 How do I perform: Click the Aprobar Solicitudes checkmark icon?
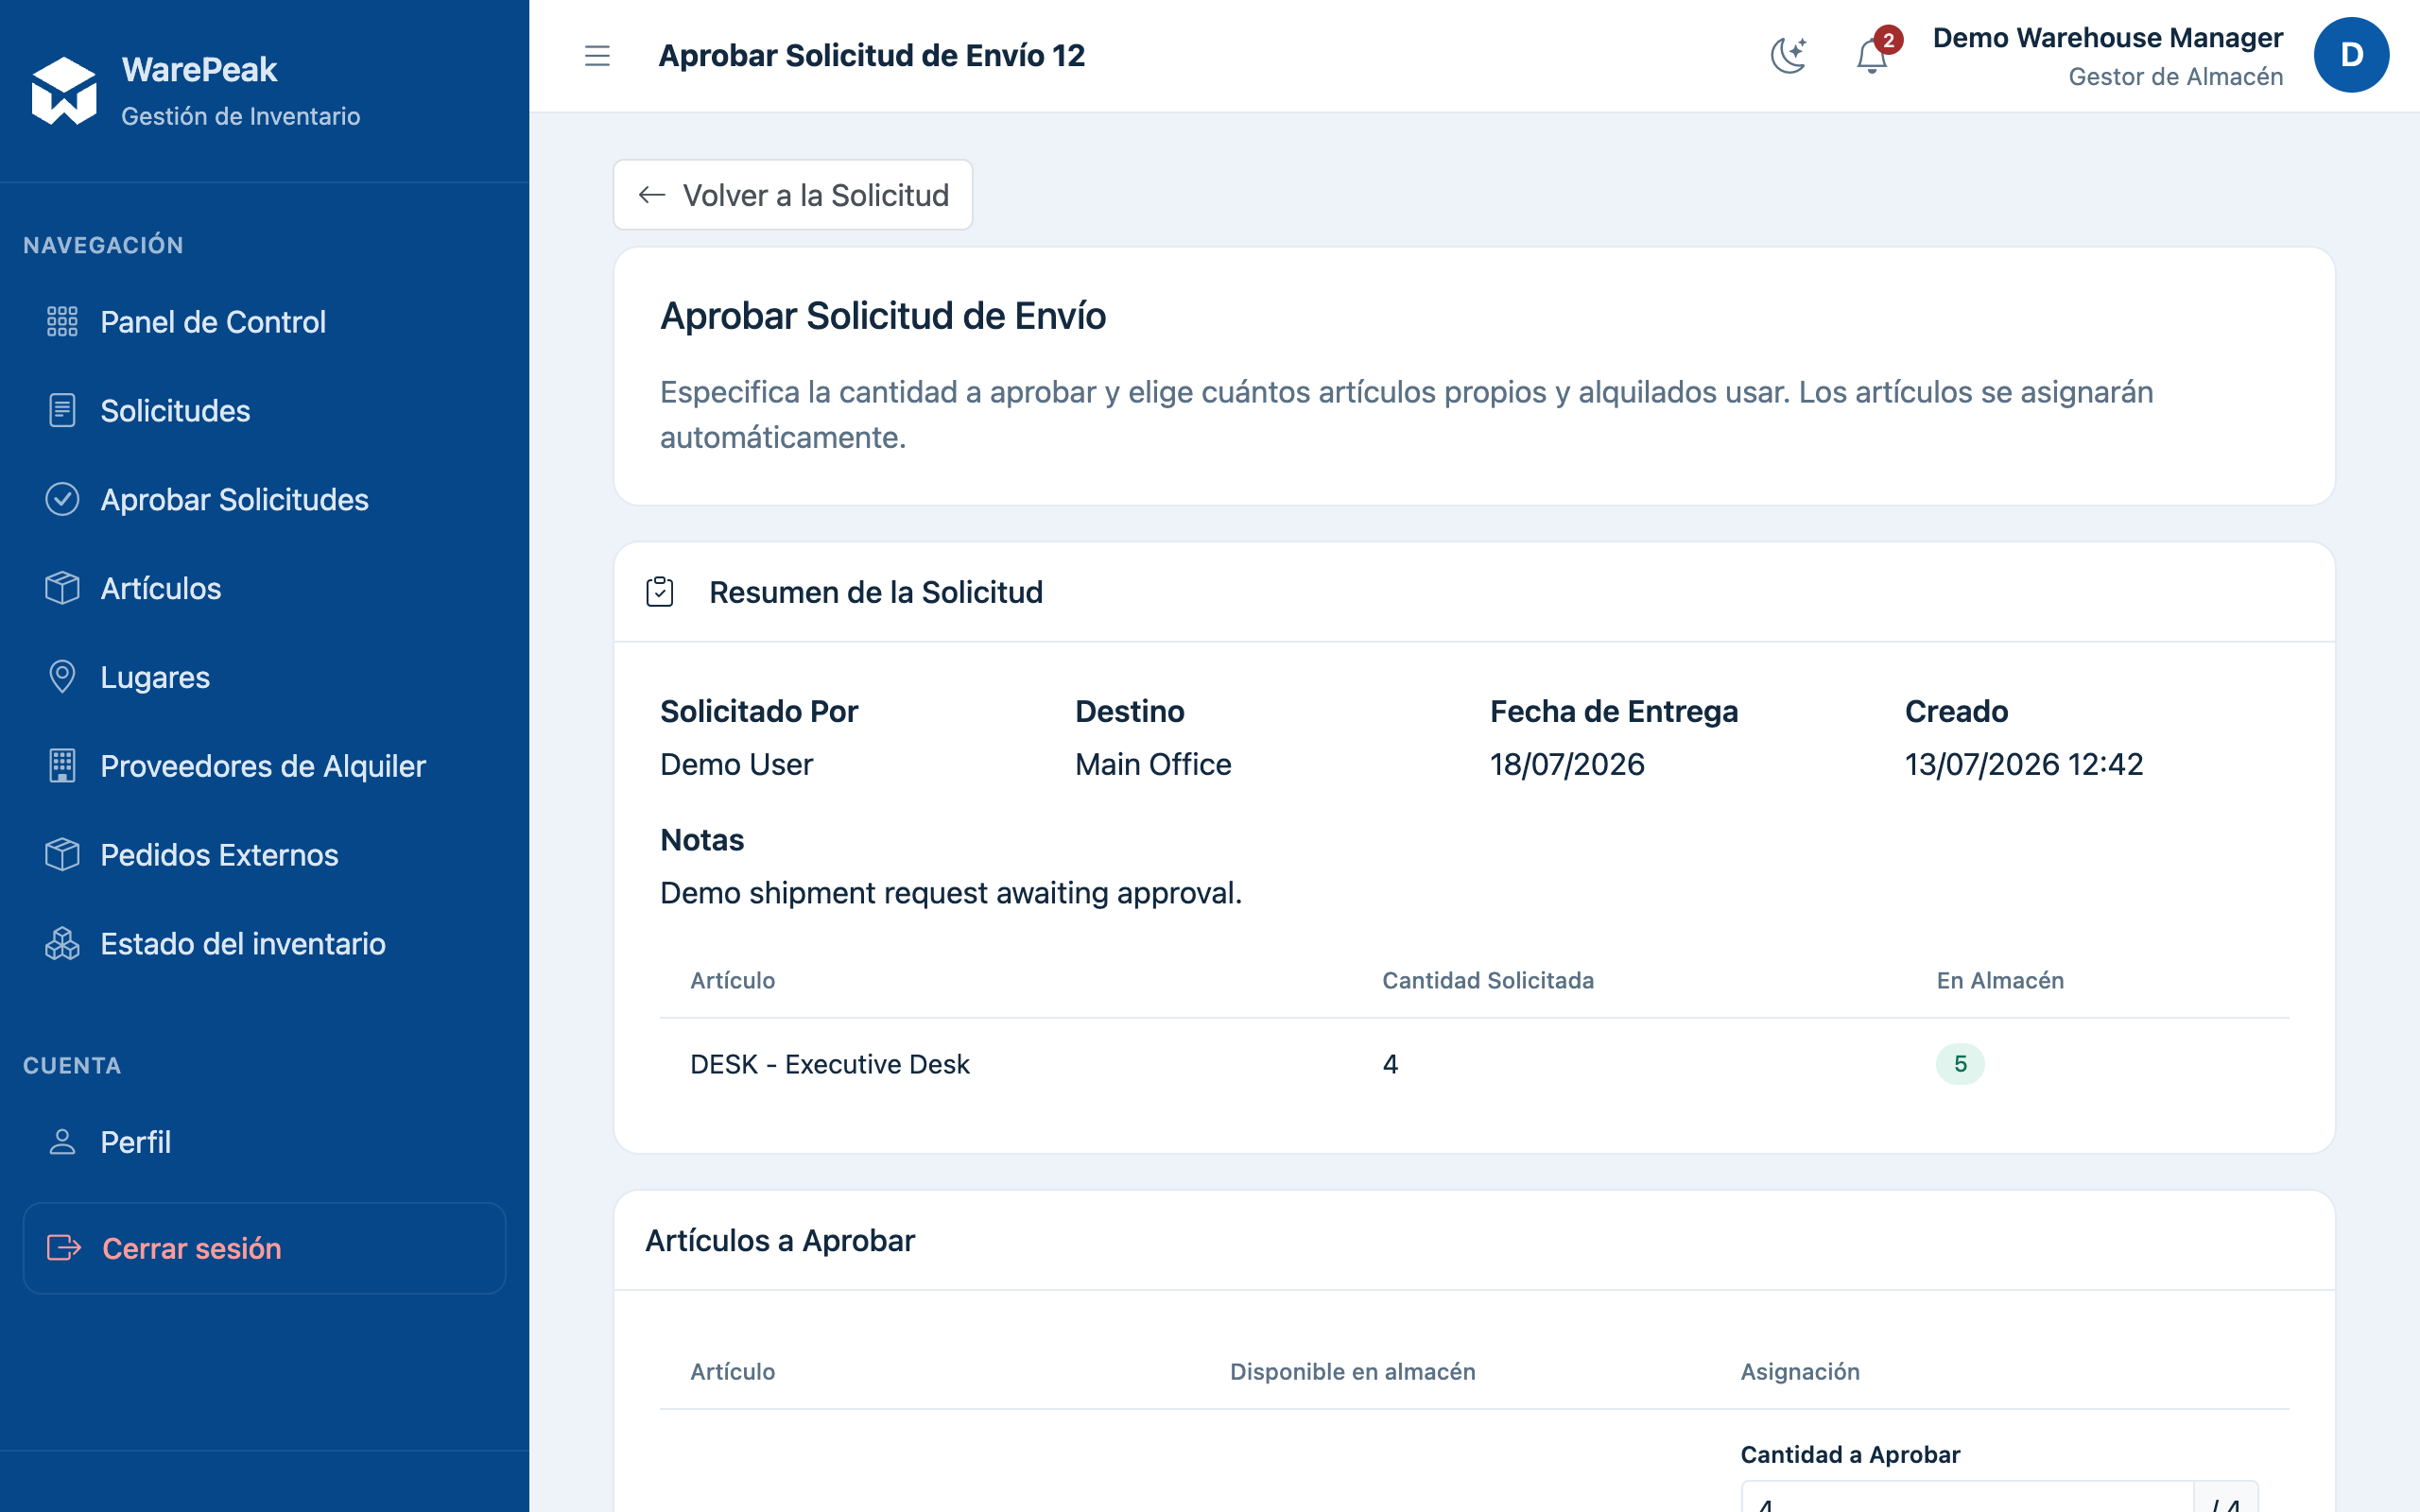pyautogui.click(x=62, y=499)
